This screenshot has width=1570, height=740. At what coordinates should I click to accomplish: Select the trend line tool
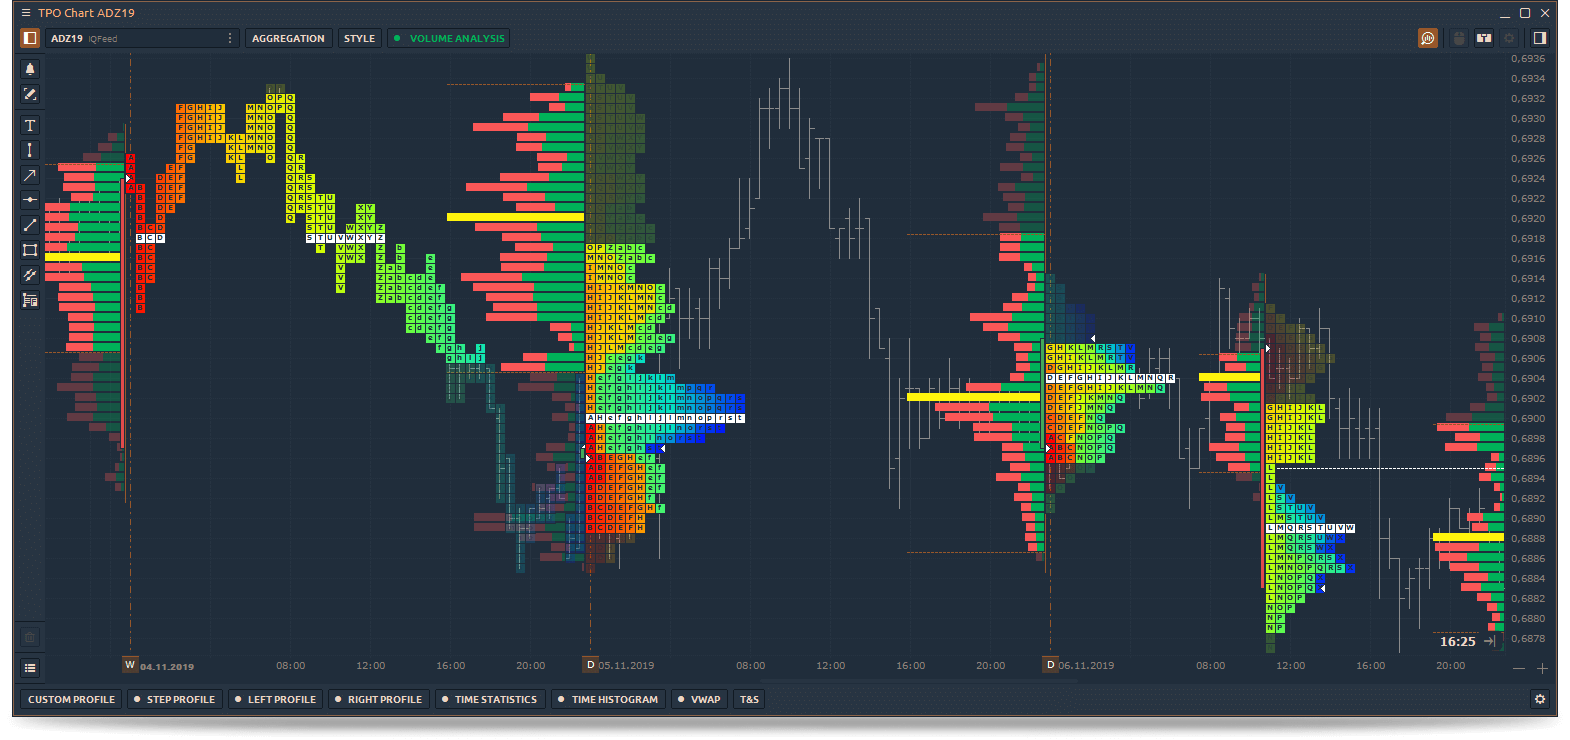30,225
